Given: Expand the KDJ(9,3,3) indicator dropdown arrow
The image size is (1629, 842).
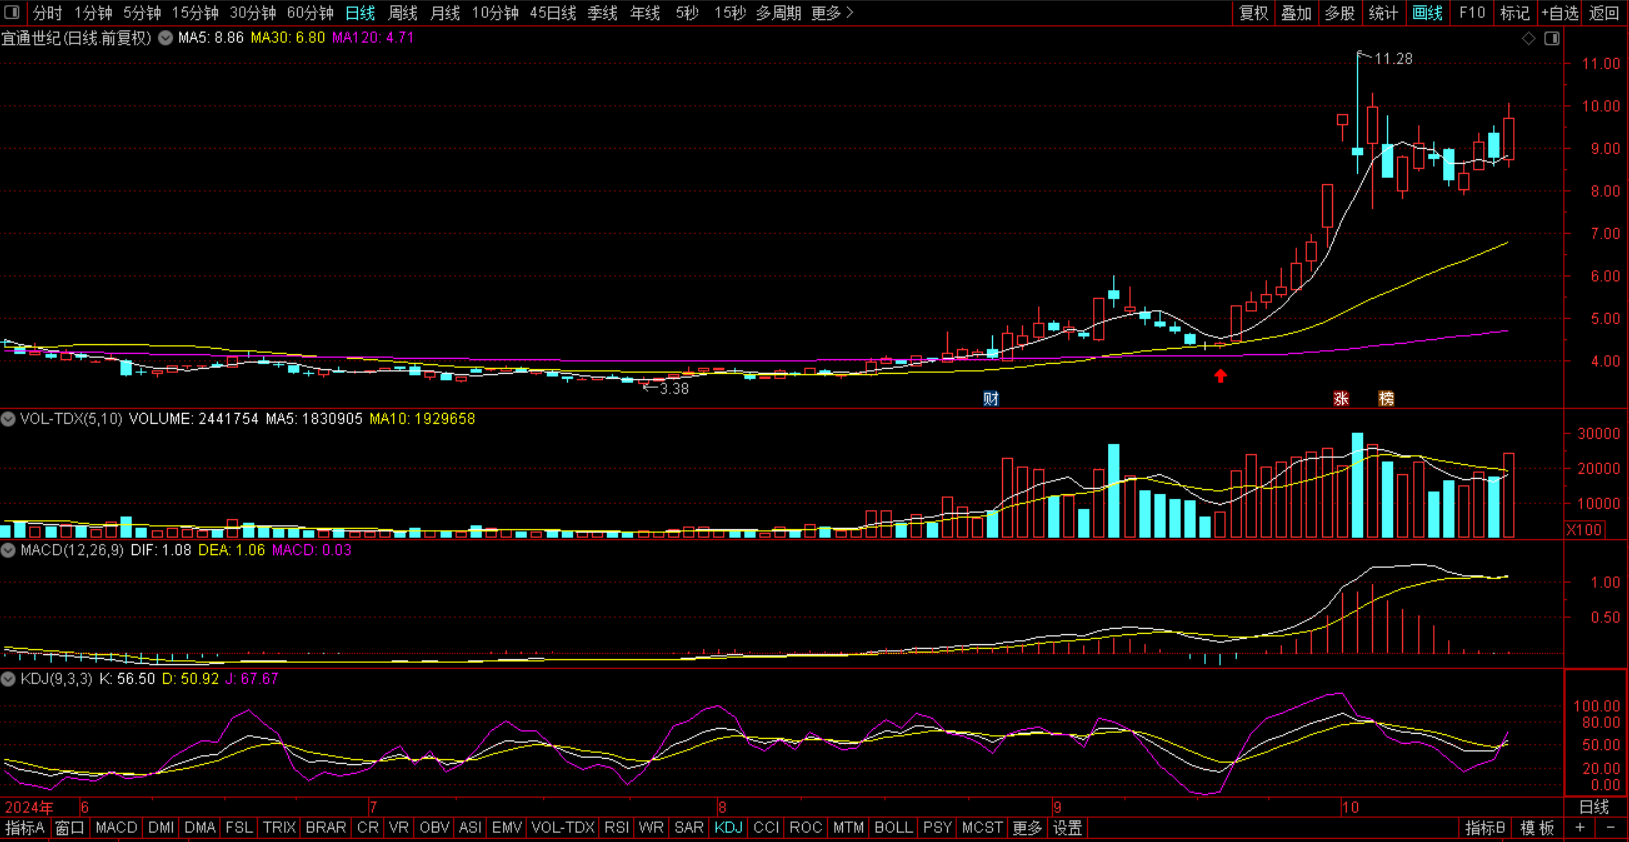Looking at the screenshot, I should [8, 679].
